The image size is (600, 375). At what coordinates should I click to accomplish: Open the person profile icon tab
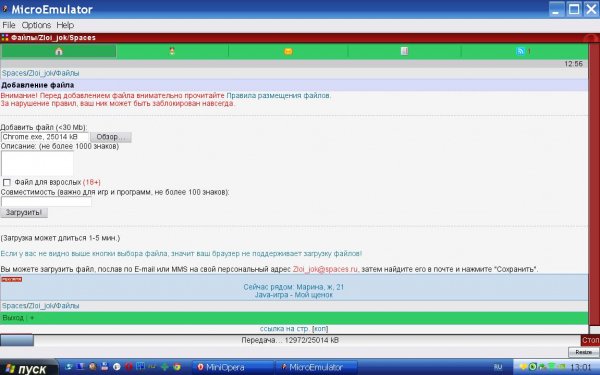172,51
